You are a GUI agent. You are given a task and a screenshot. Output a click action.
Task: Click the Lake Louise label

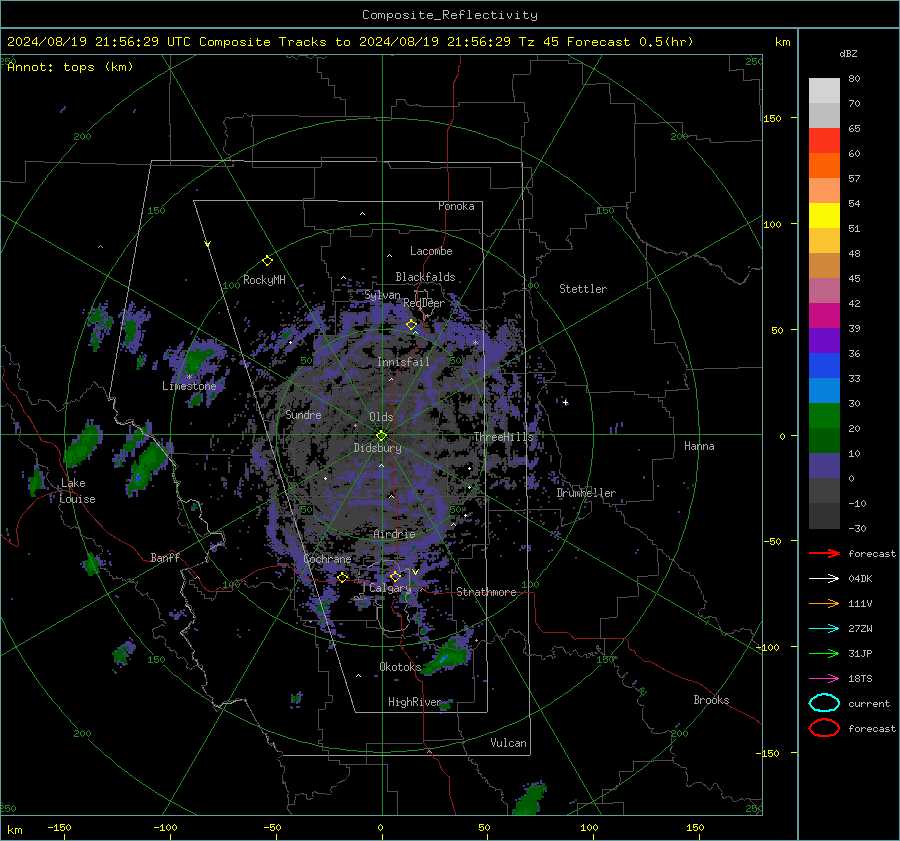coord(77,491)
